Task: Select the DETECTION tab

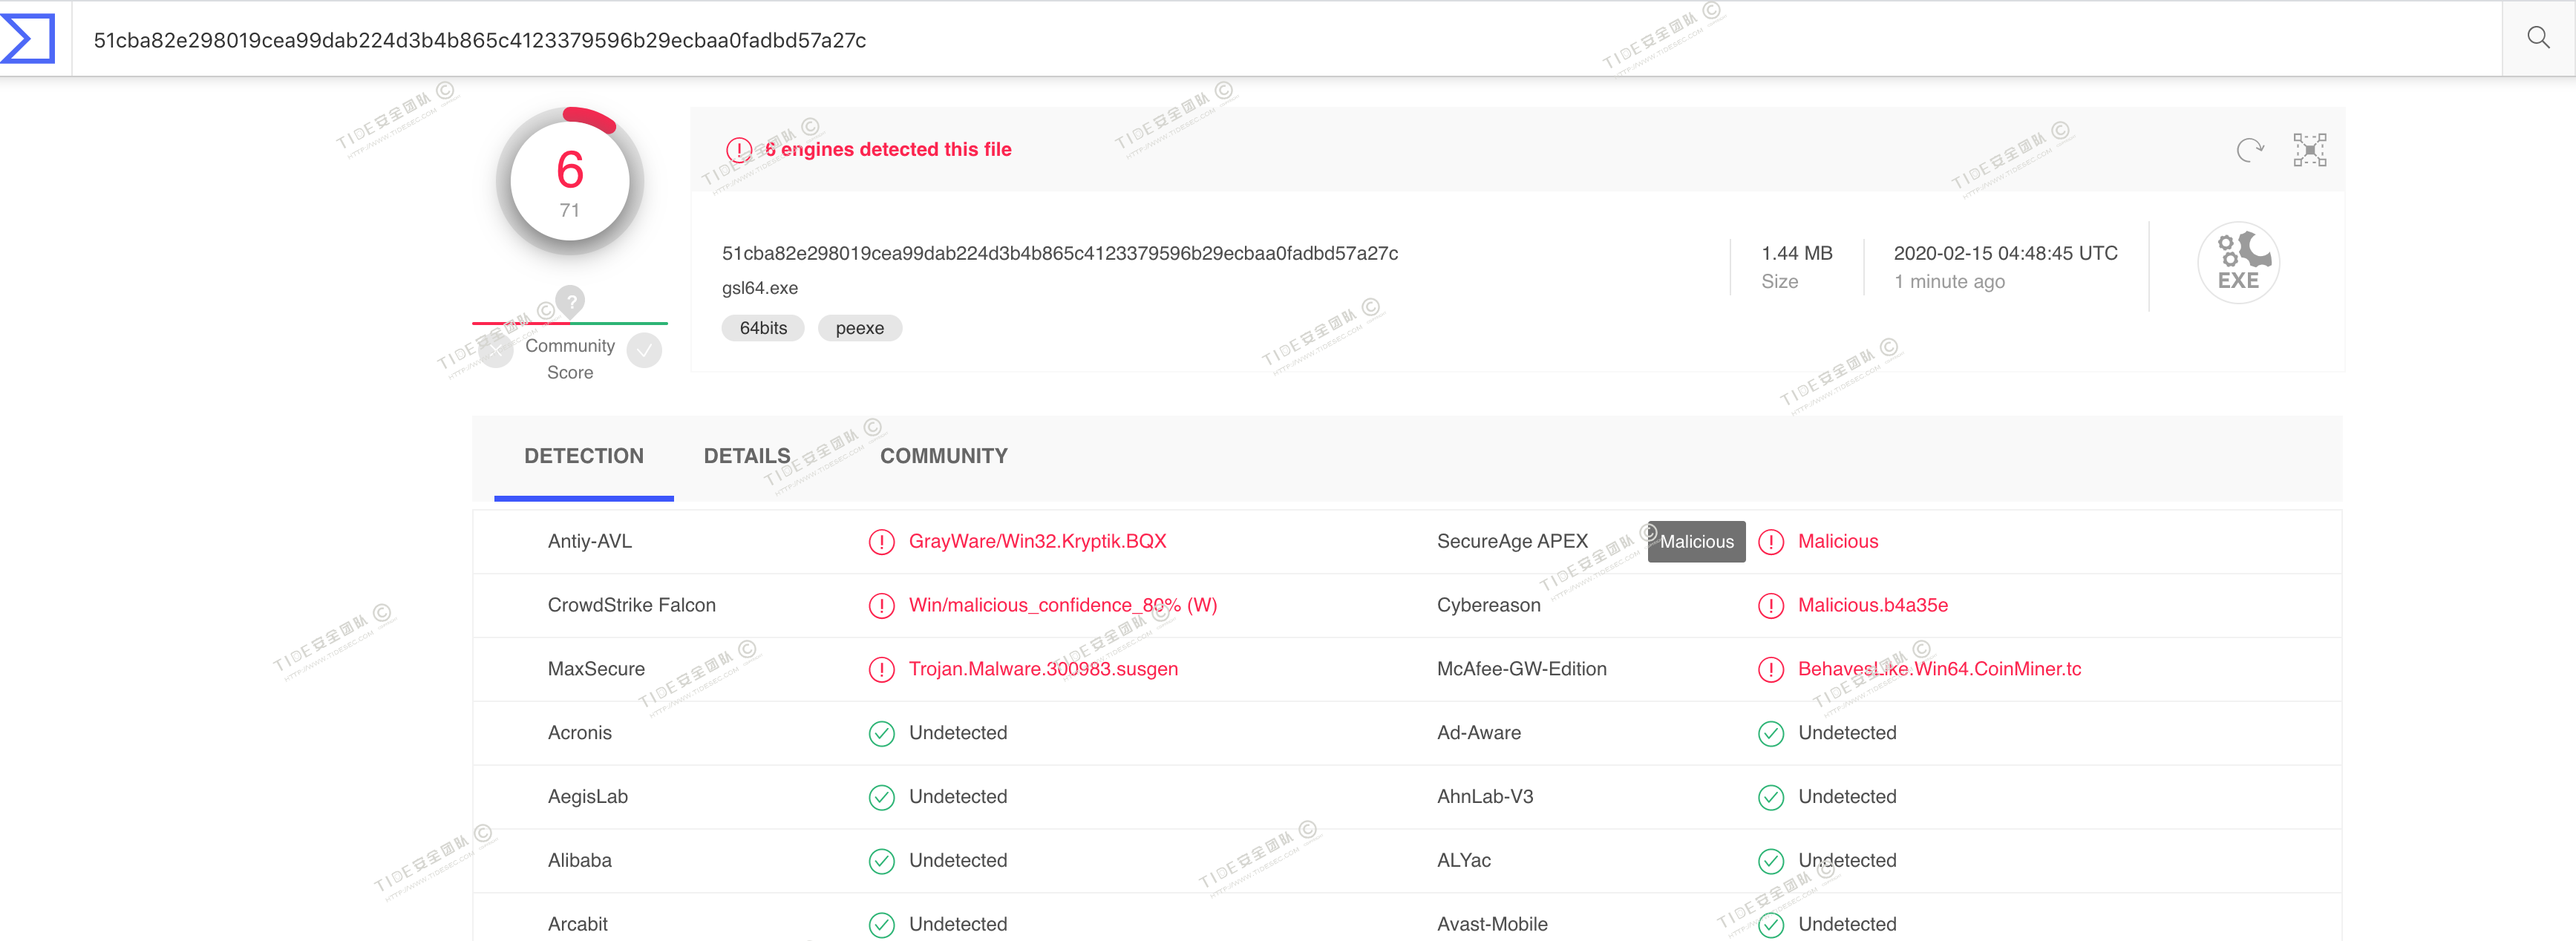Action: (x=583, y=456)
